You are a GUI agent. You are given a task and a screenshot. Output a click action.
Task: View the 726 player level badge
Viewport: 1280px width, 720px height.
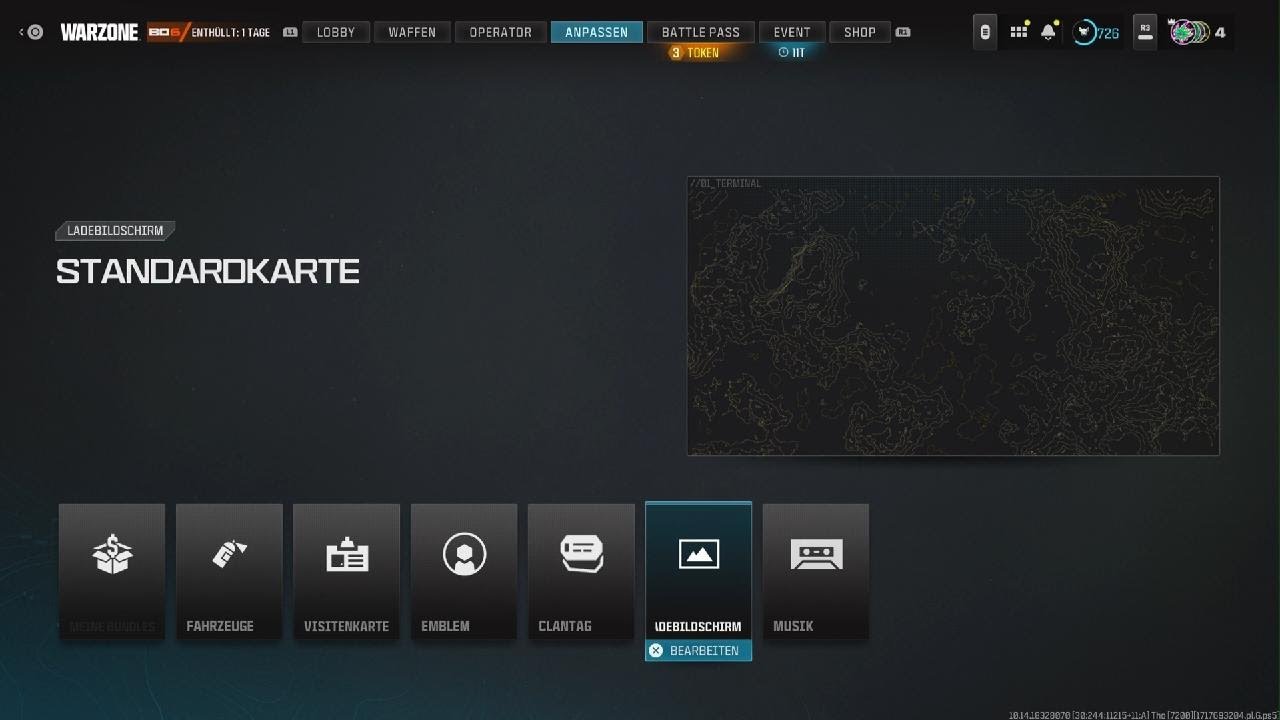pyautogui.click(x=1096, y=33)
